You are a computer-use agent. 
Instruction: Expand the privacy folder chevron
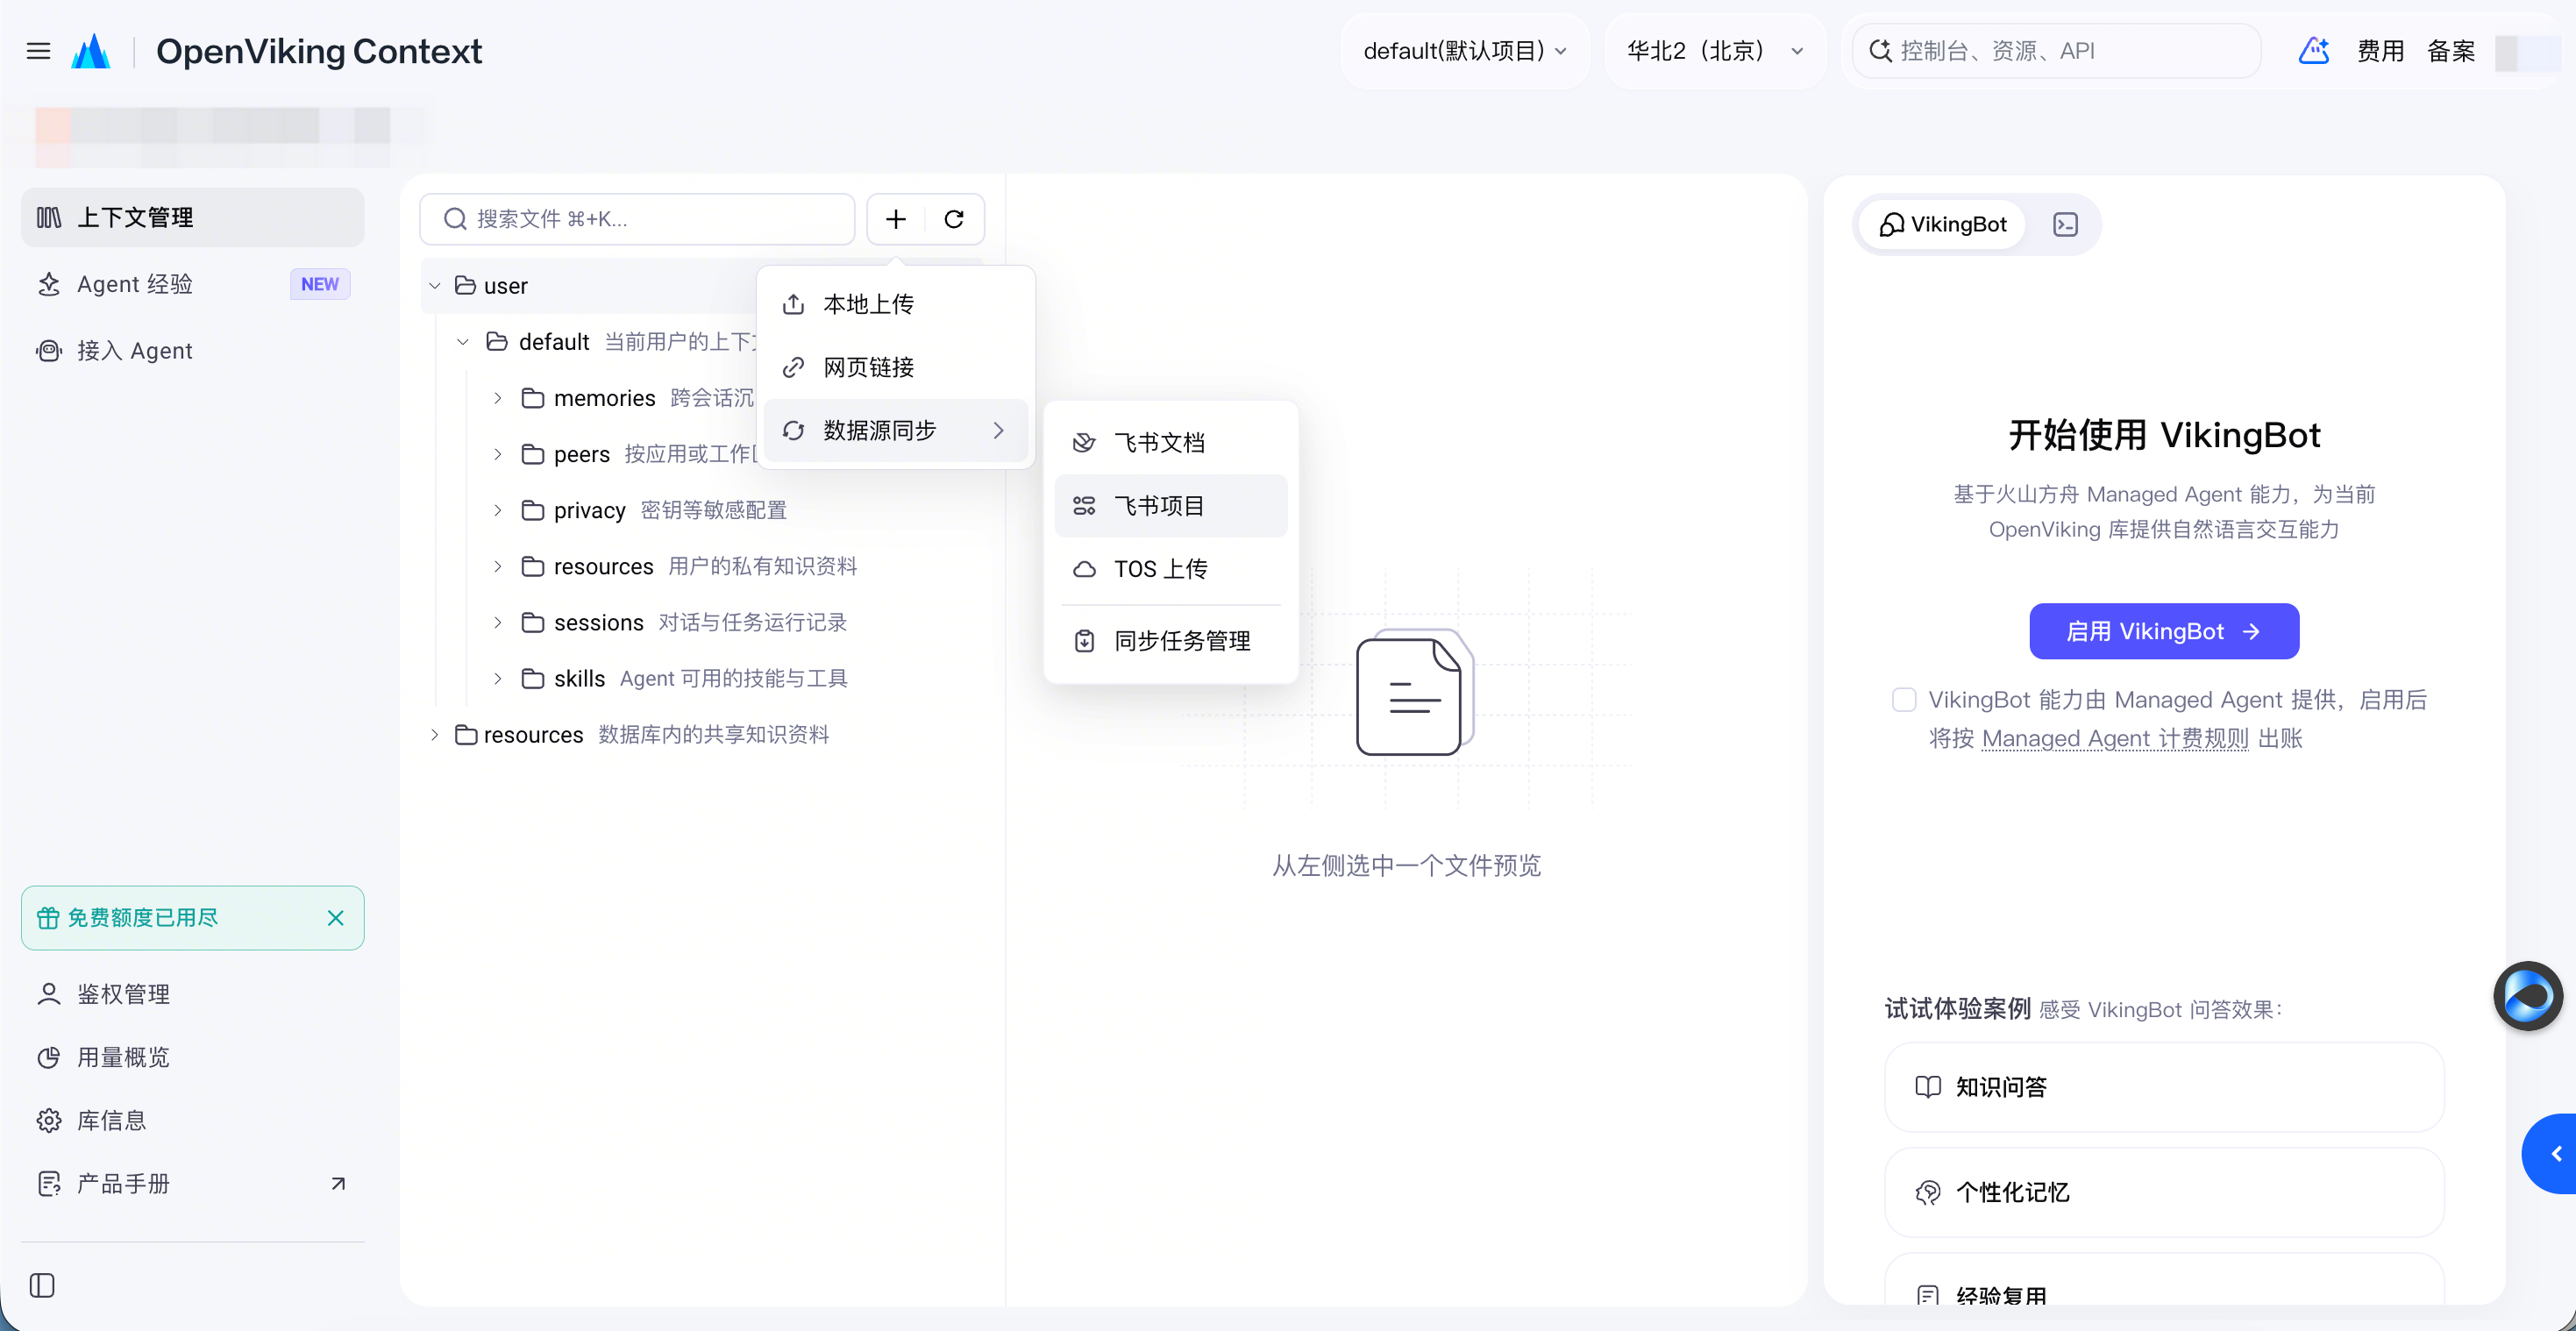(497, 510)
